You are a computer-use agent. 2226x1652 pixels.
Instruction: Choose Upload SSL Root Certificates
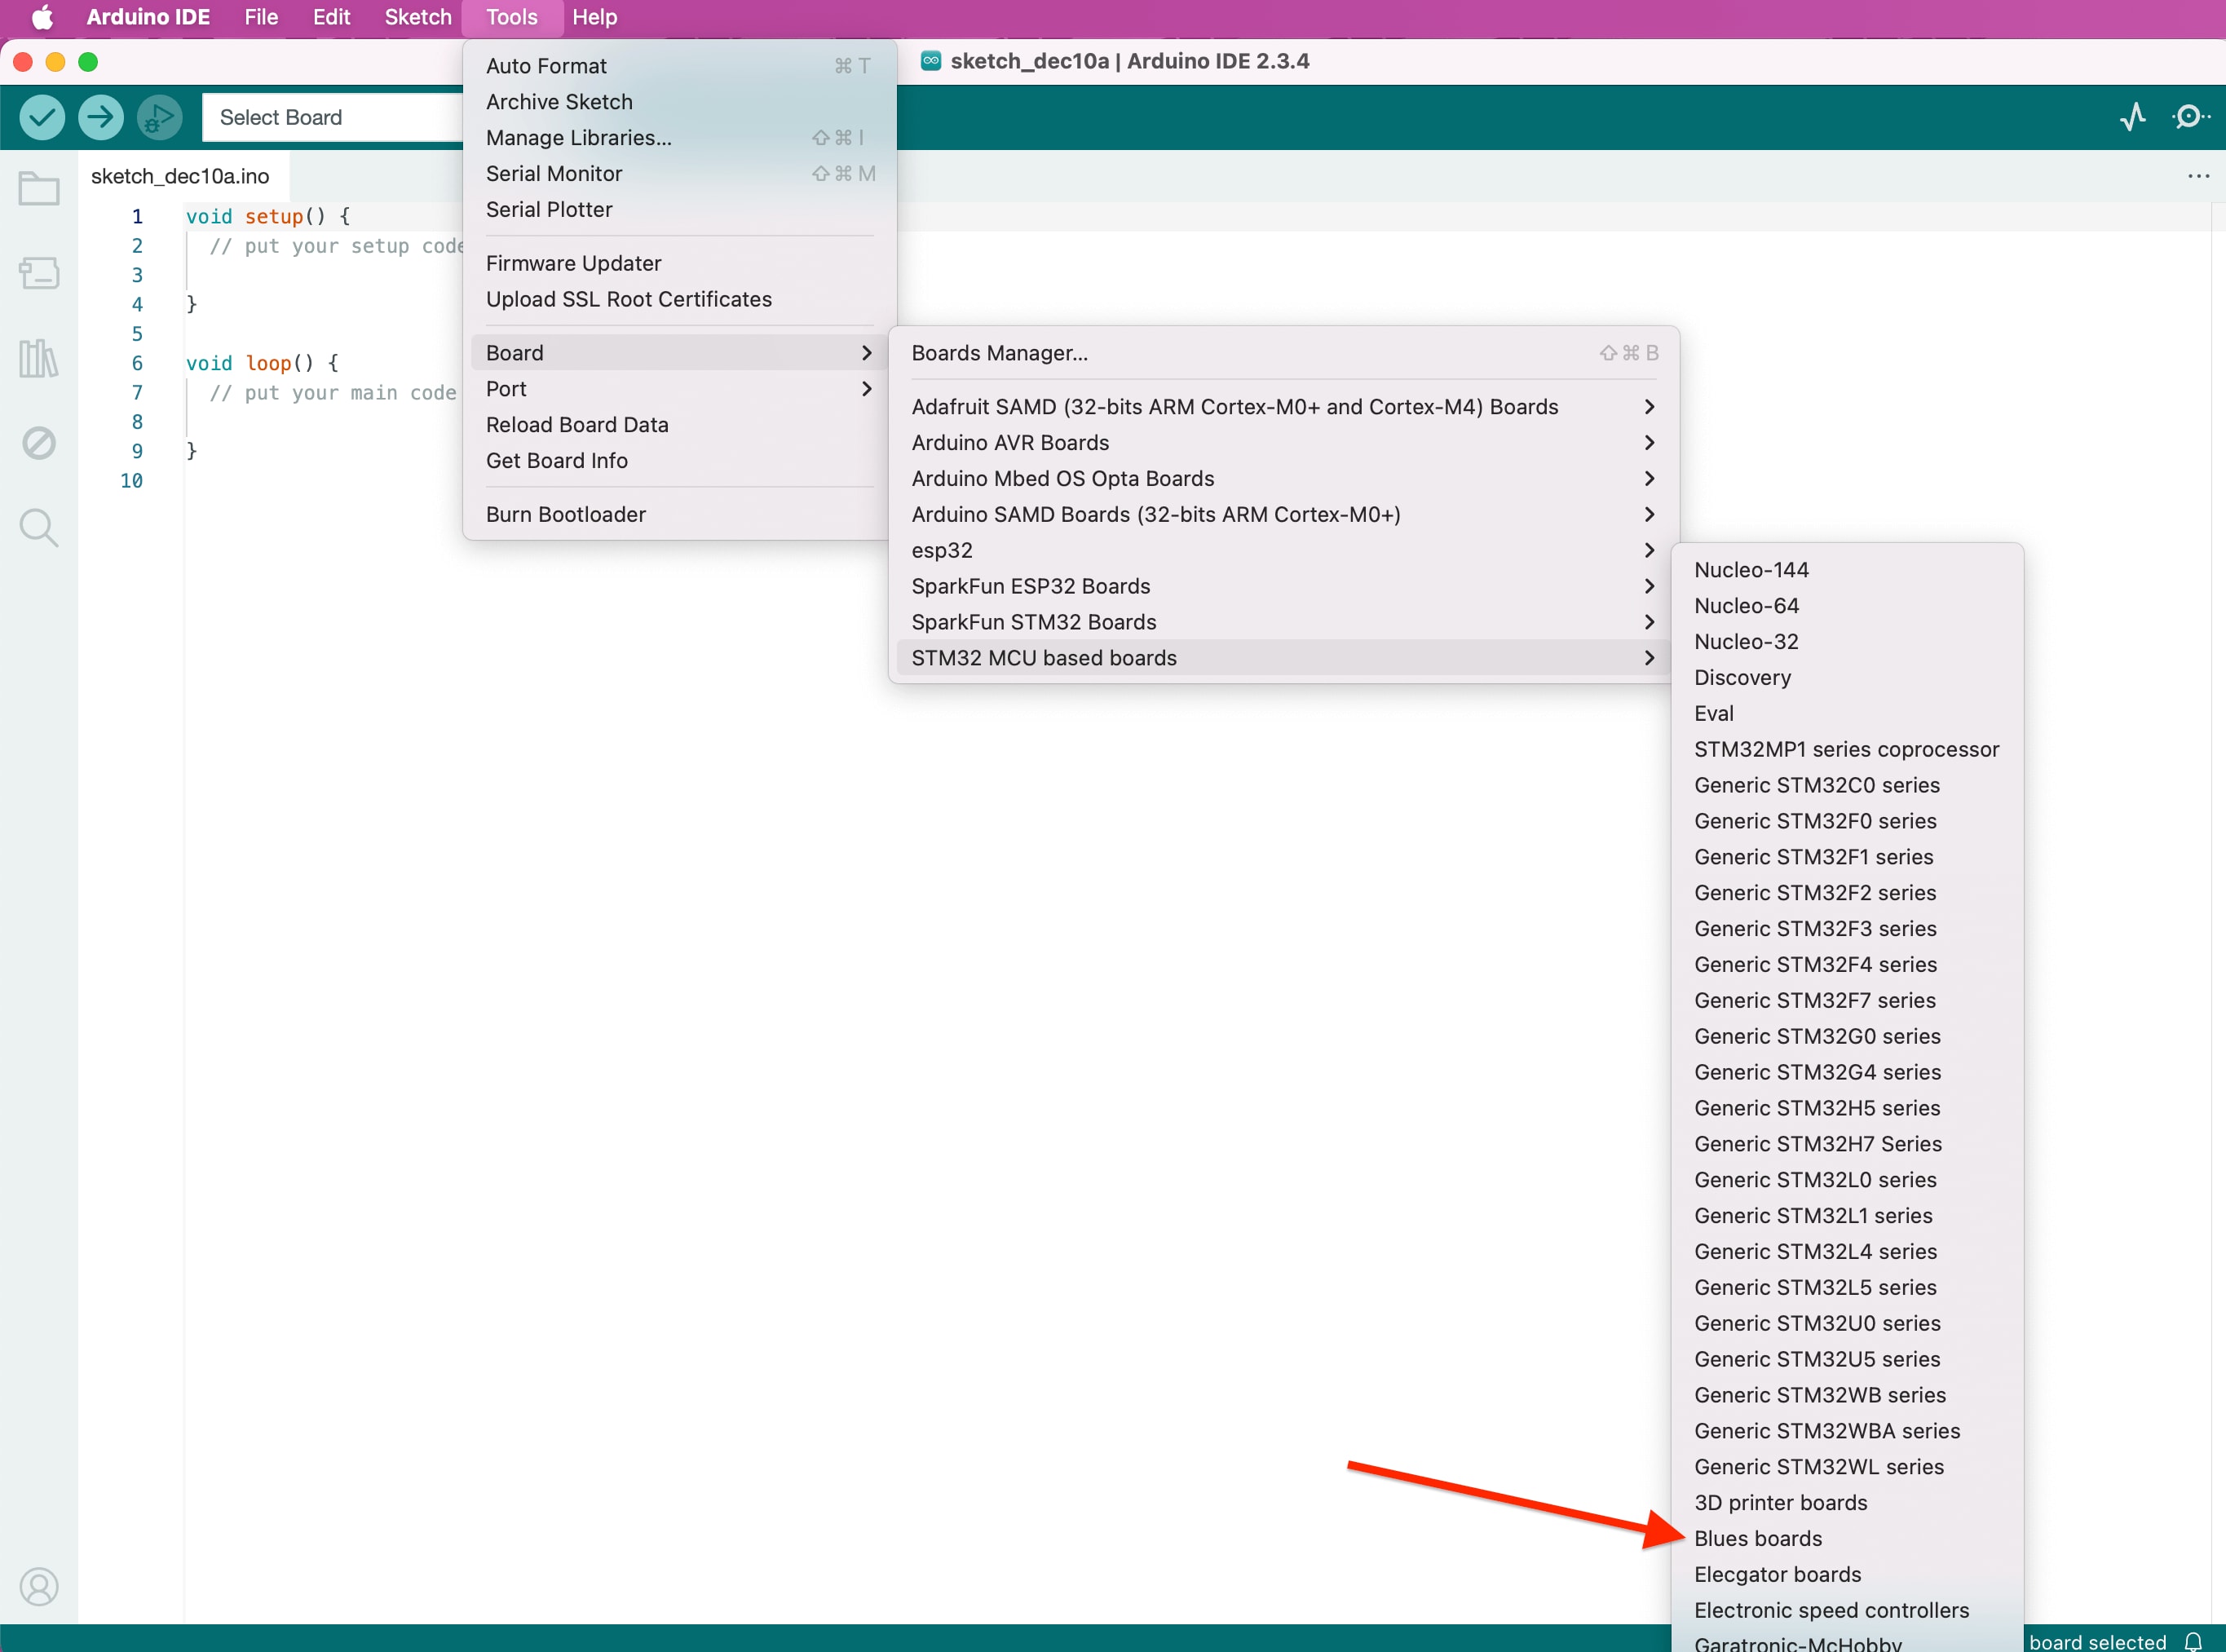pyautogui.click(x=680, y=299)
